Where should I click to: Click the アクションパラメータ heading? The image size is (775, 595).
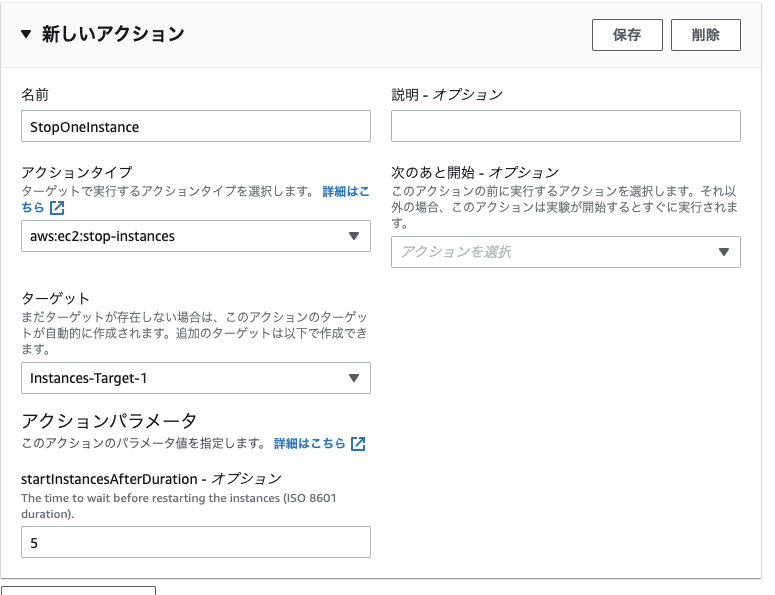pos(109,421)
